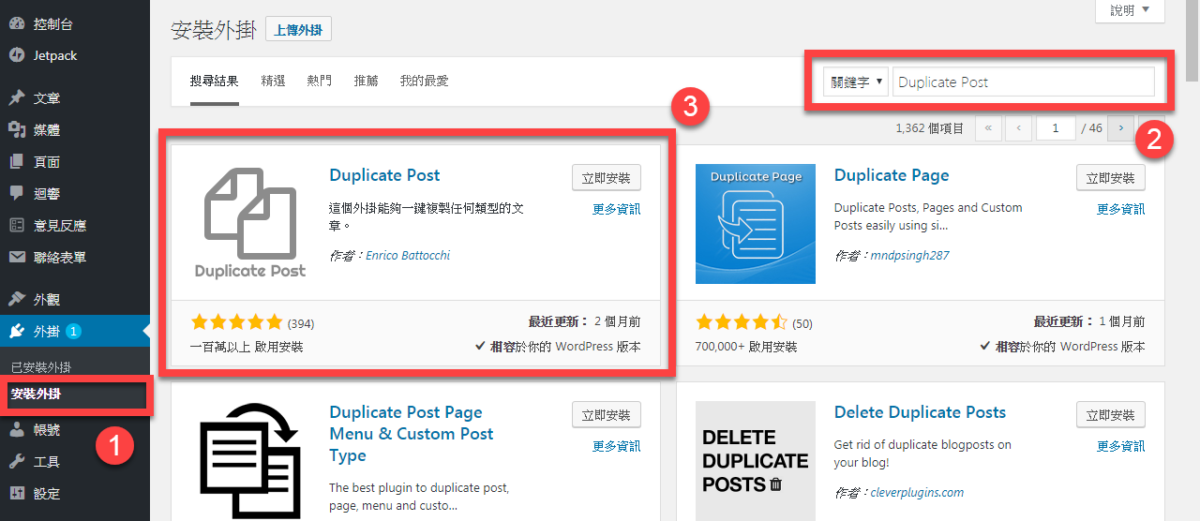This screenshot has height=521, width=1200.
Task: Open Duplicate Post Page Menu title link
Action: click(411, 434)
